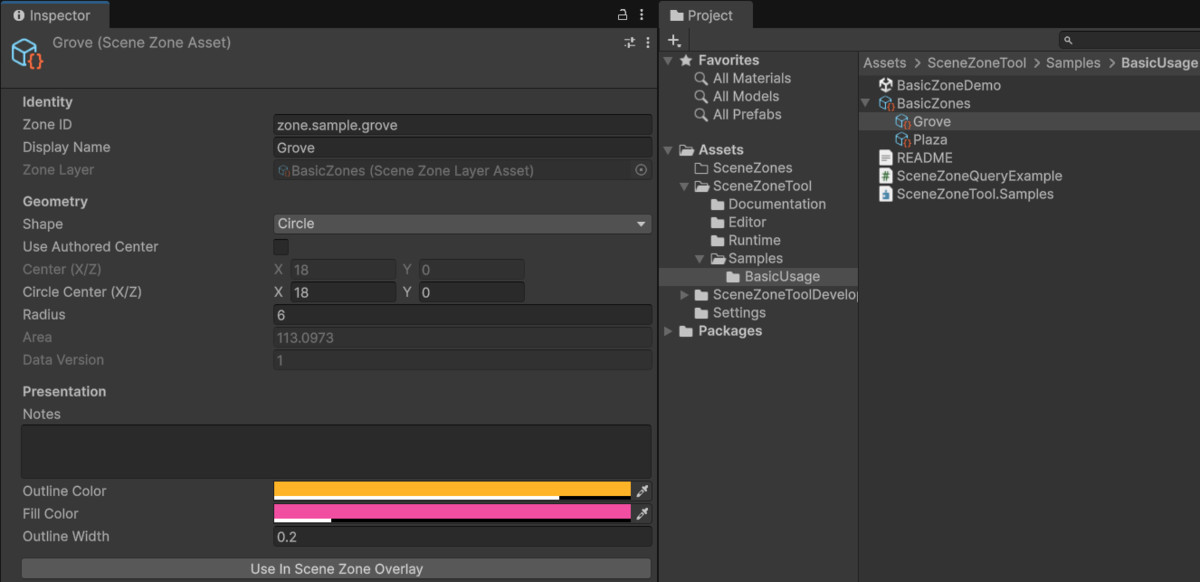Select the SceneZoneQueryExample script
Image resolution: width=1200 pixels, height=582 pixels.
pyautogui.click(x=970, y=175)
